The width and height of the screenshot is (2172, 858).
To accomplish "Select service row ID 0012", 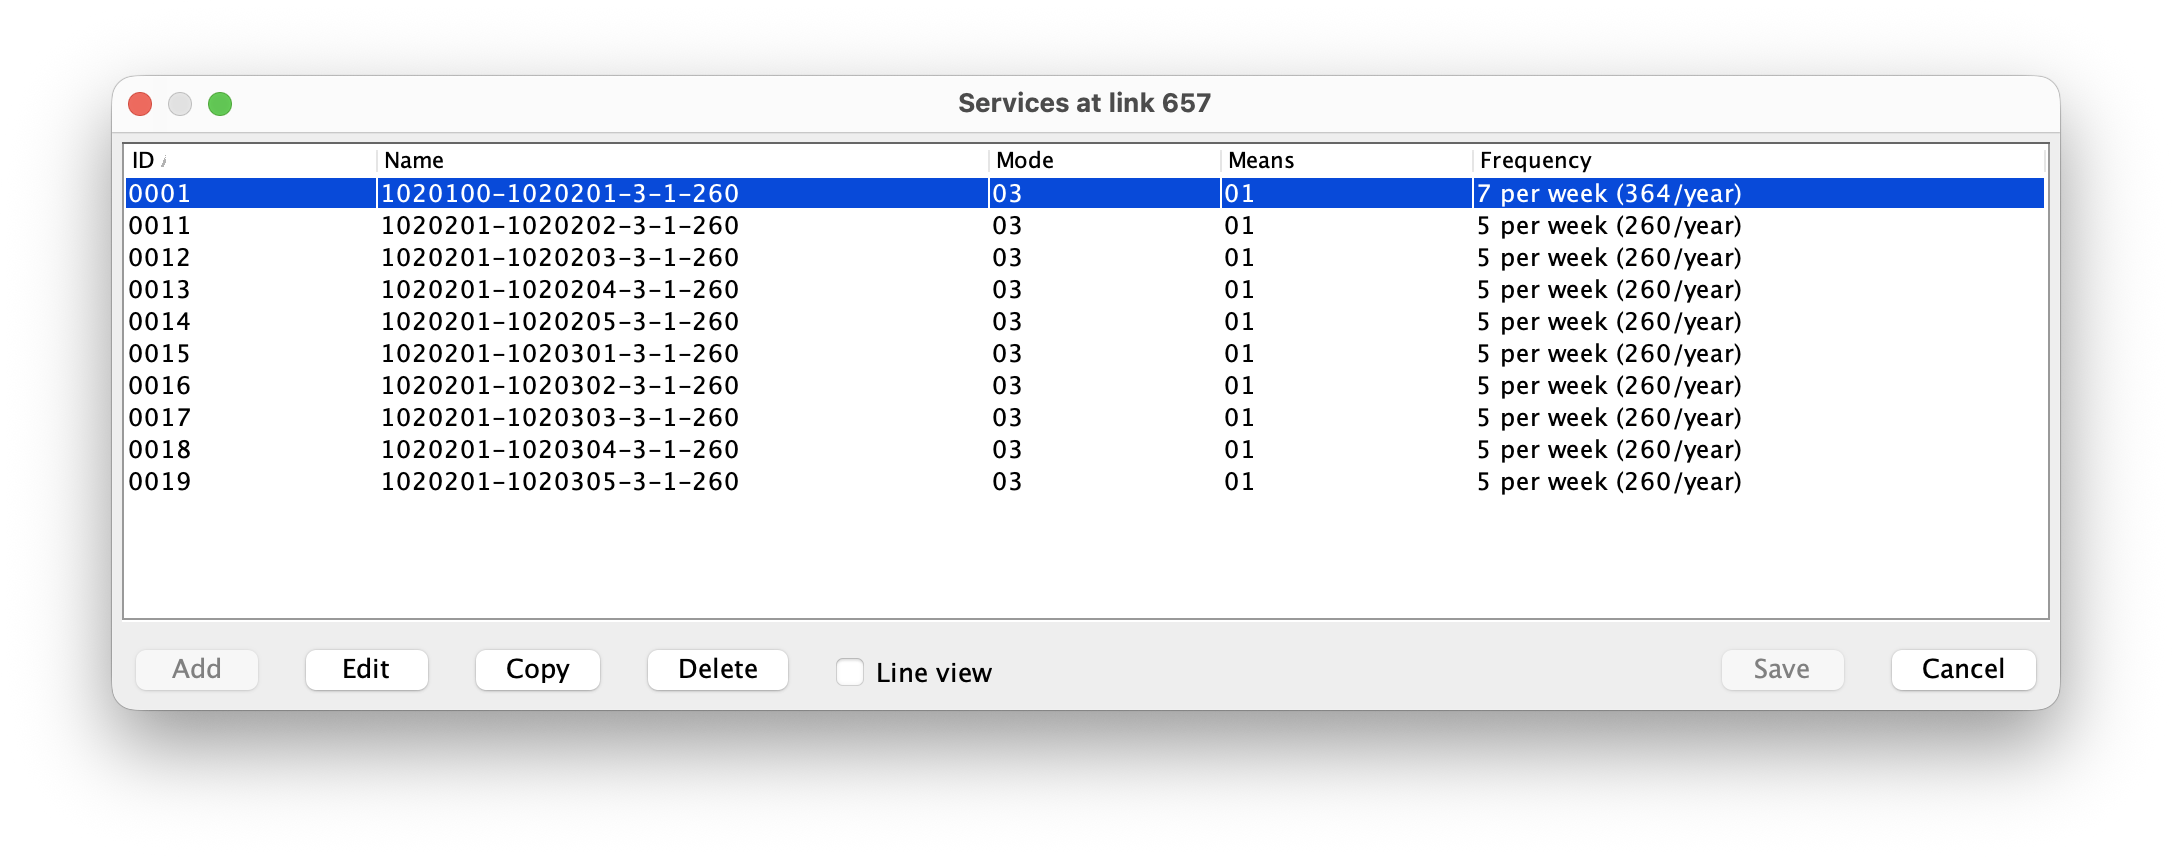I will [1085, 257].
